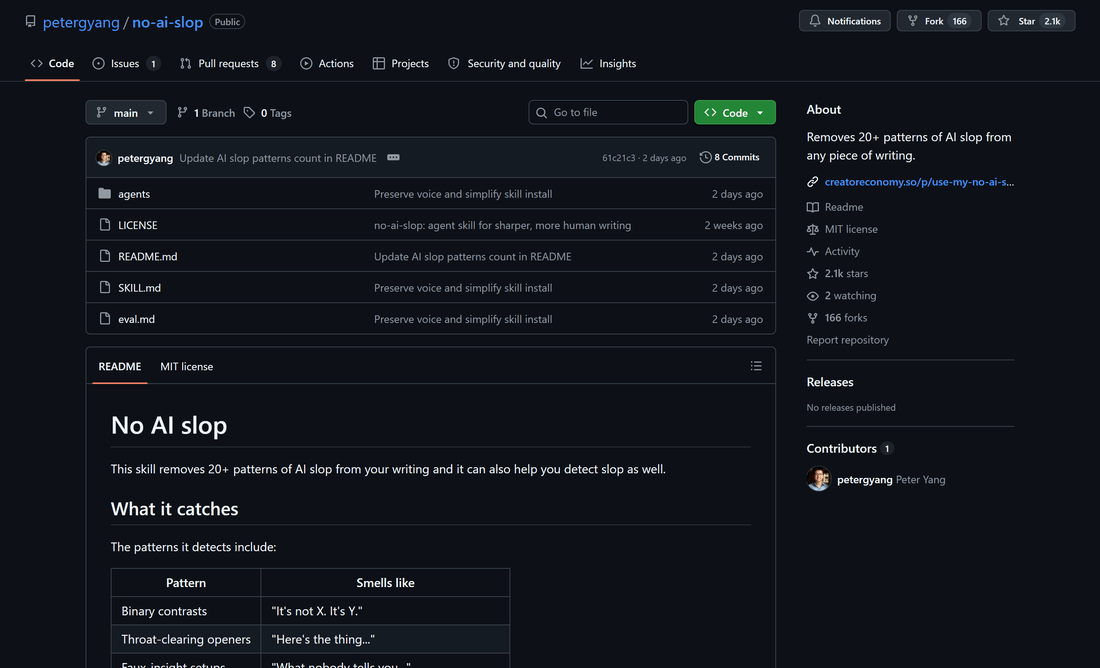Viewport: 1100px width, 668px height.
Task: Click Peter Yang's contributor avatar
Action: pos(818,479)
